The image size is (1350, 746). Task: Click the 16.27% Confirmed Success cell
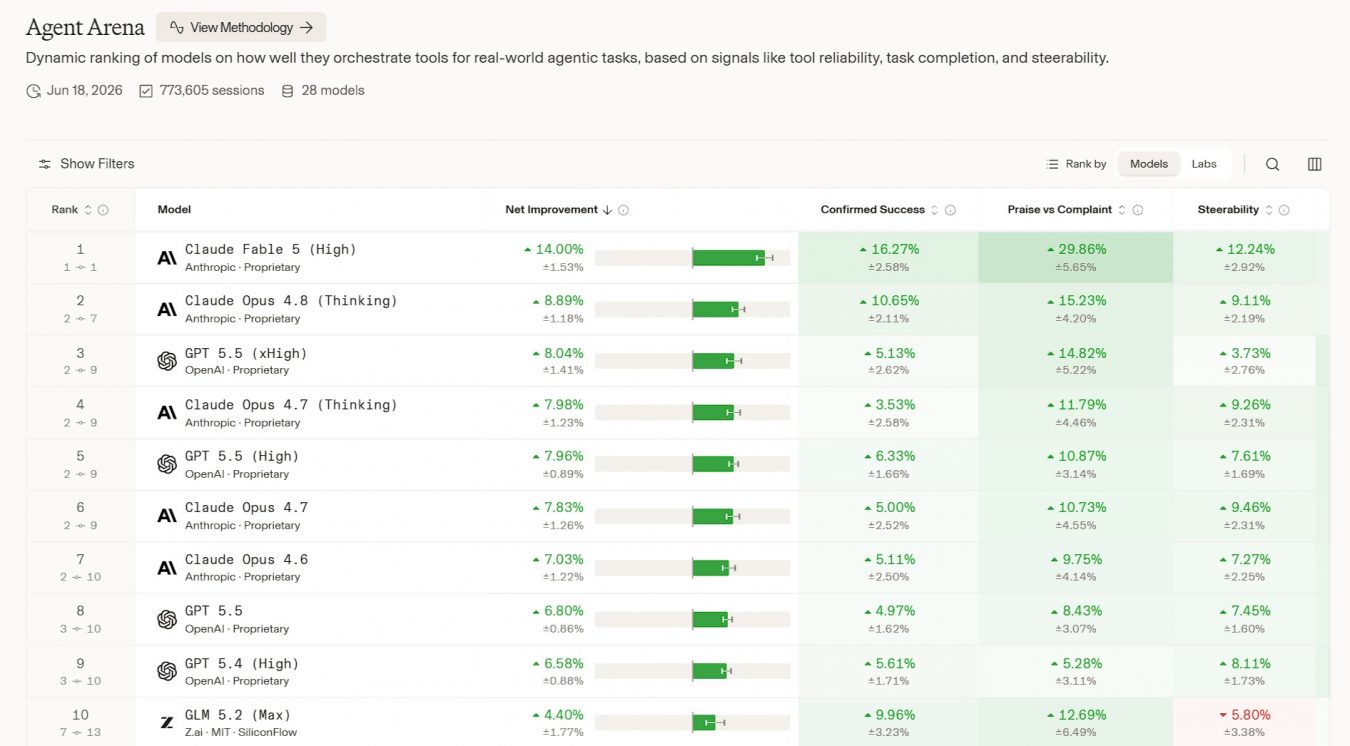click(x=888, y=258)
